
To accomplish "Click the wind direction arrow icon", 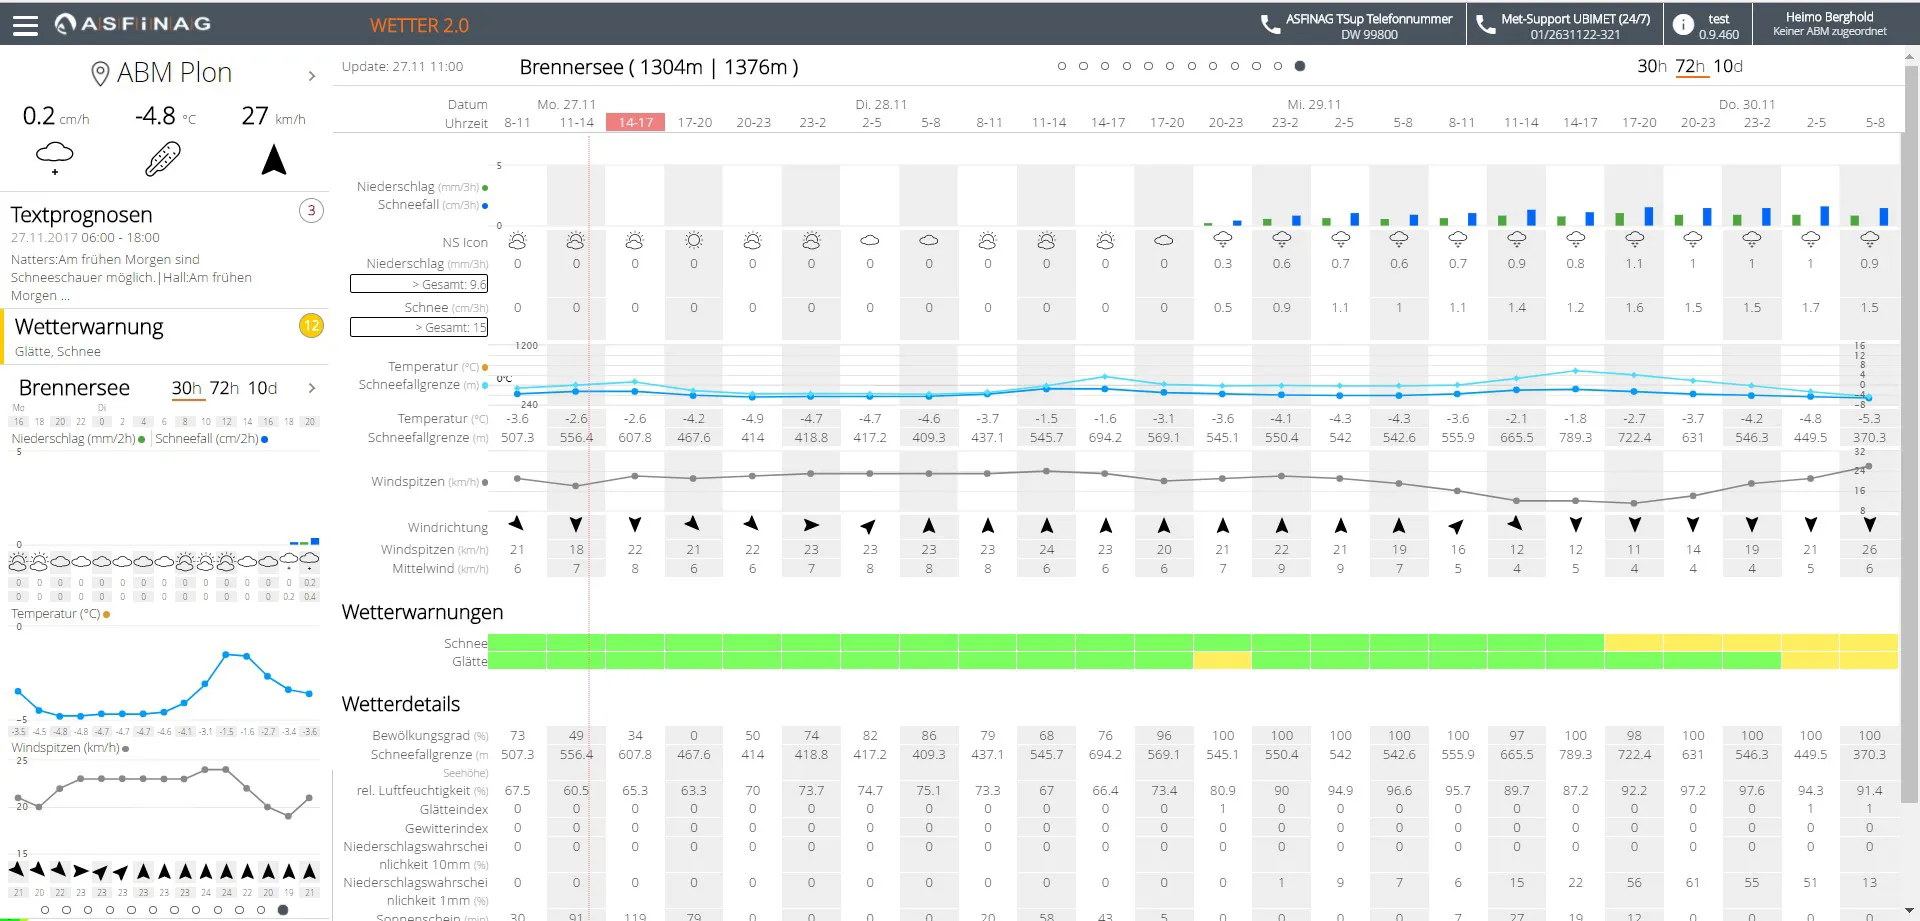I will click(x=273, y=159).
